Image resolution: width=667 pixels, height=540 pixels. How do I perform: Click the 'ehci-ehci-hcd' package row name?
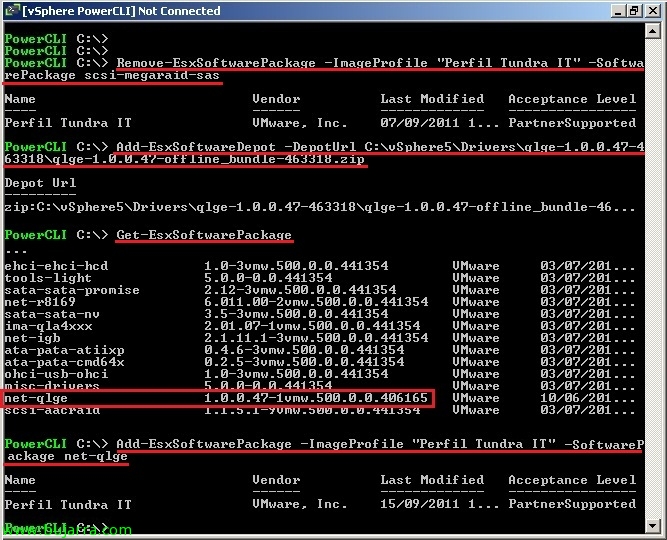(x=56, y=266)
